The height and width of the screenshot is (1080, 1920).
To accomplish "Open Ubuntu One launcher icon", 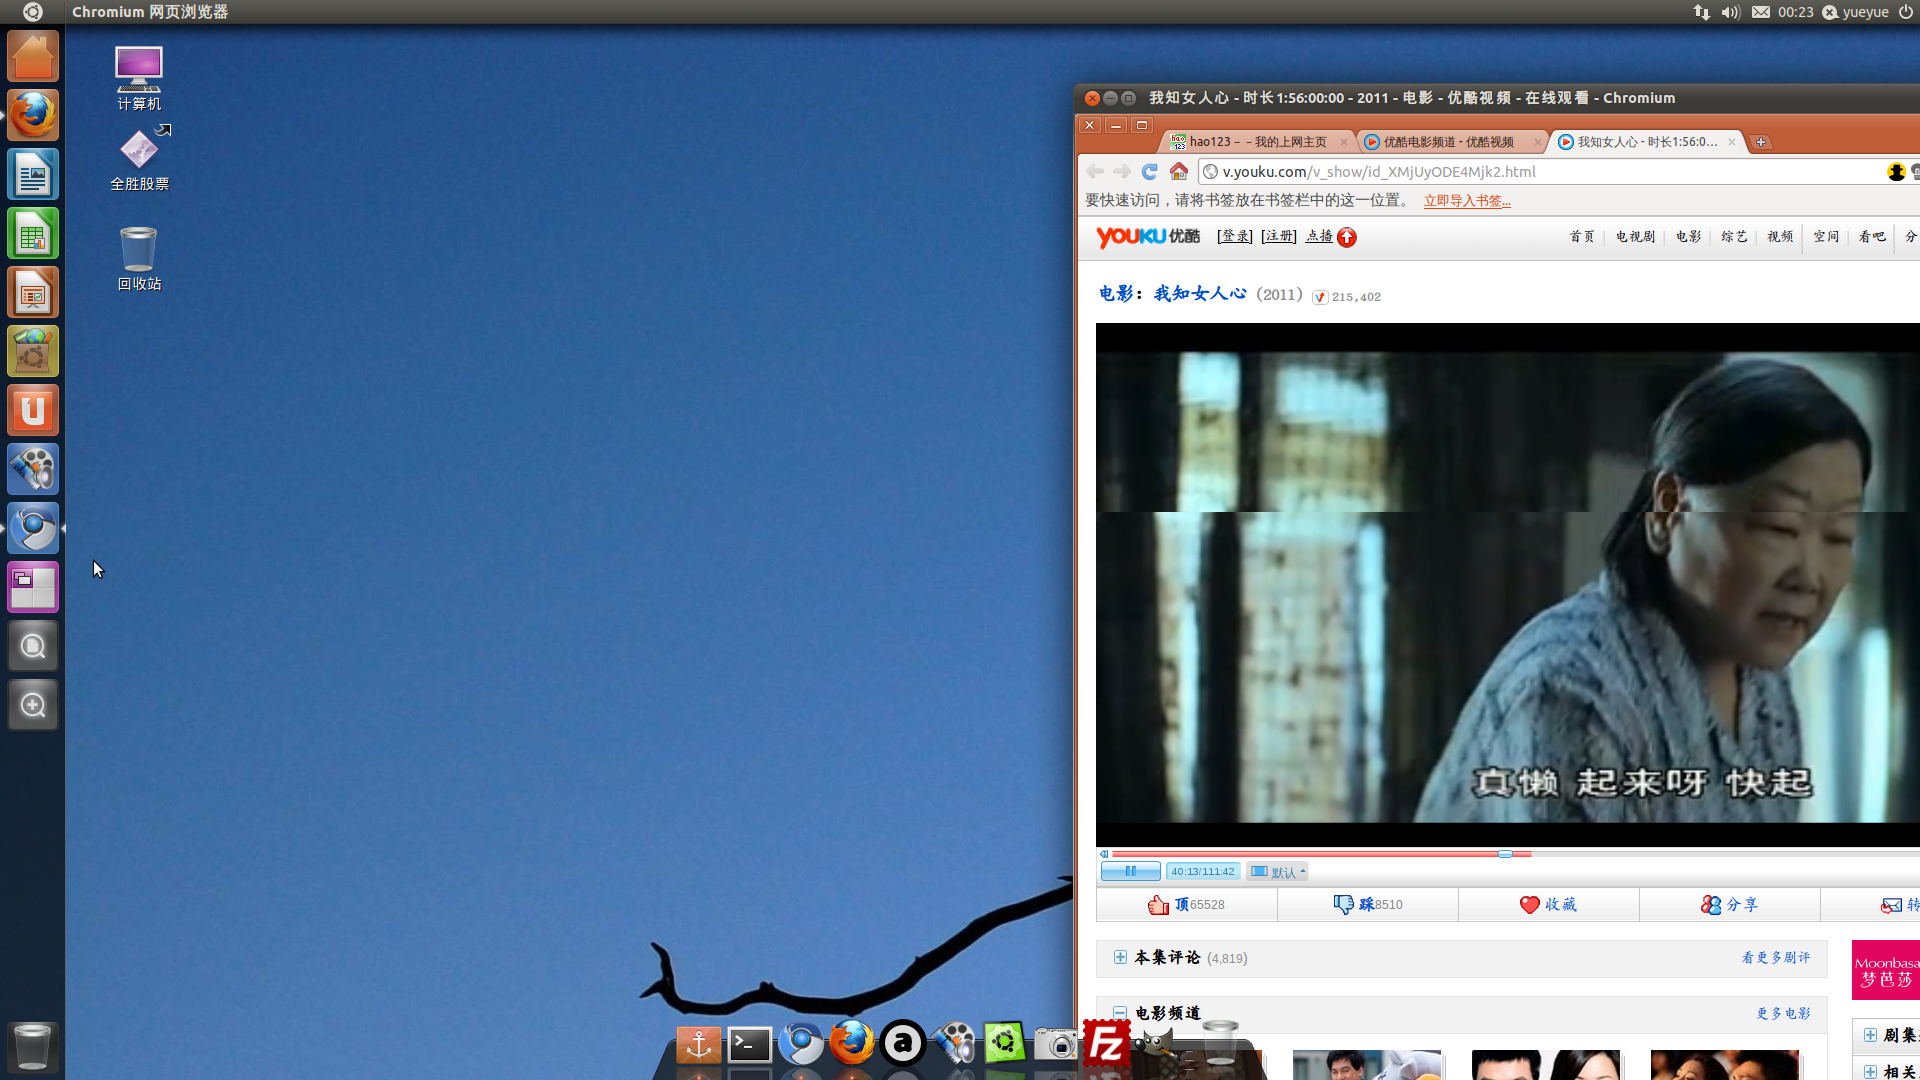I will point(33,410).
